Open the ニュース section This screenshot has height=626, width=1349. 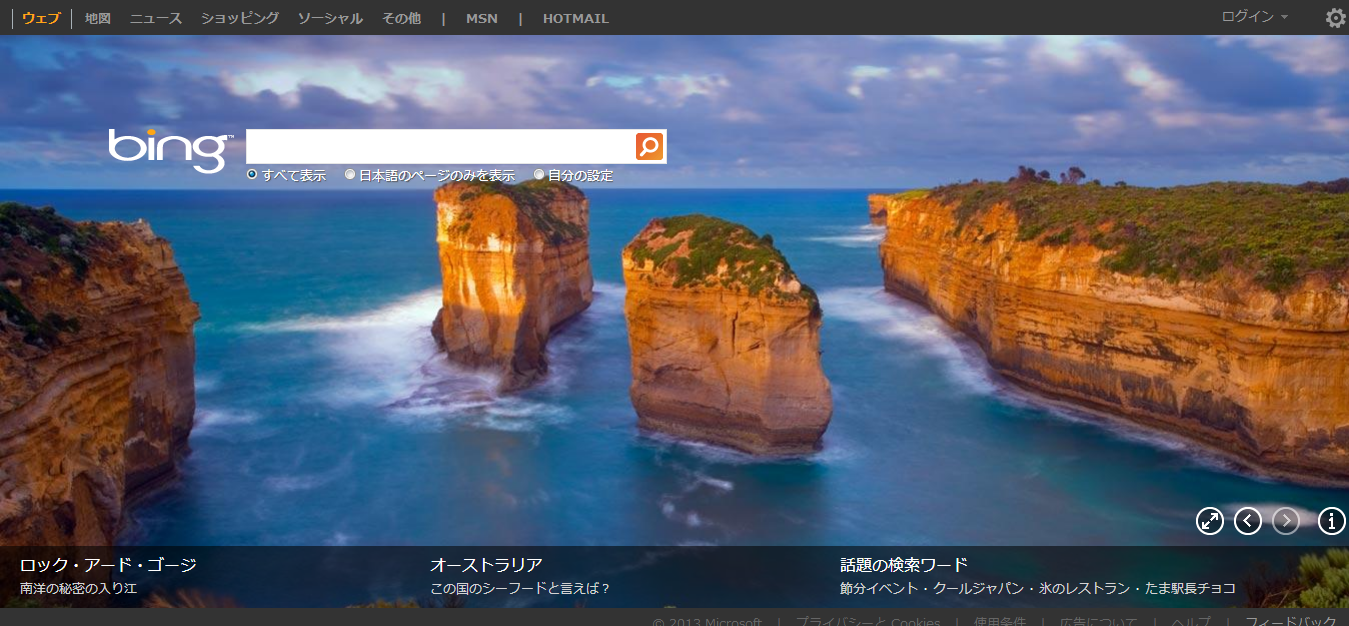click(x=156, y=18)
